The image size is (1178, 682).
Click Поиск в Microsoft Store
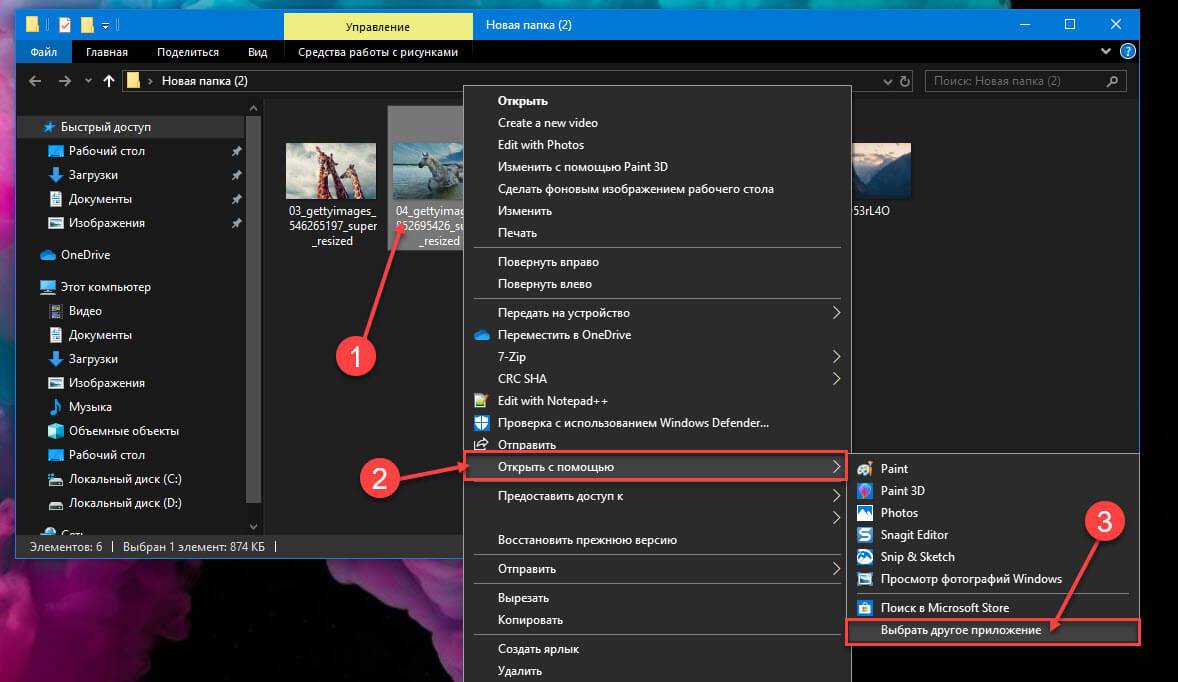(x=943, y=607)
